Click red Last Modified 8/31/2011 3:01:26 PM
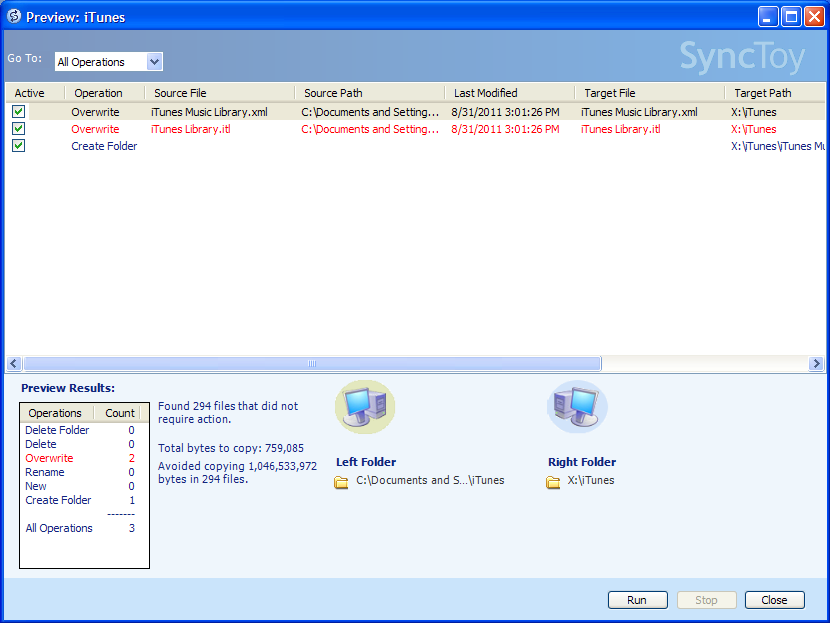Viewport: 830px width, 623px height. (x=505, y=129)
